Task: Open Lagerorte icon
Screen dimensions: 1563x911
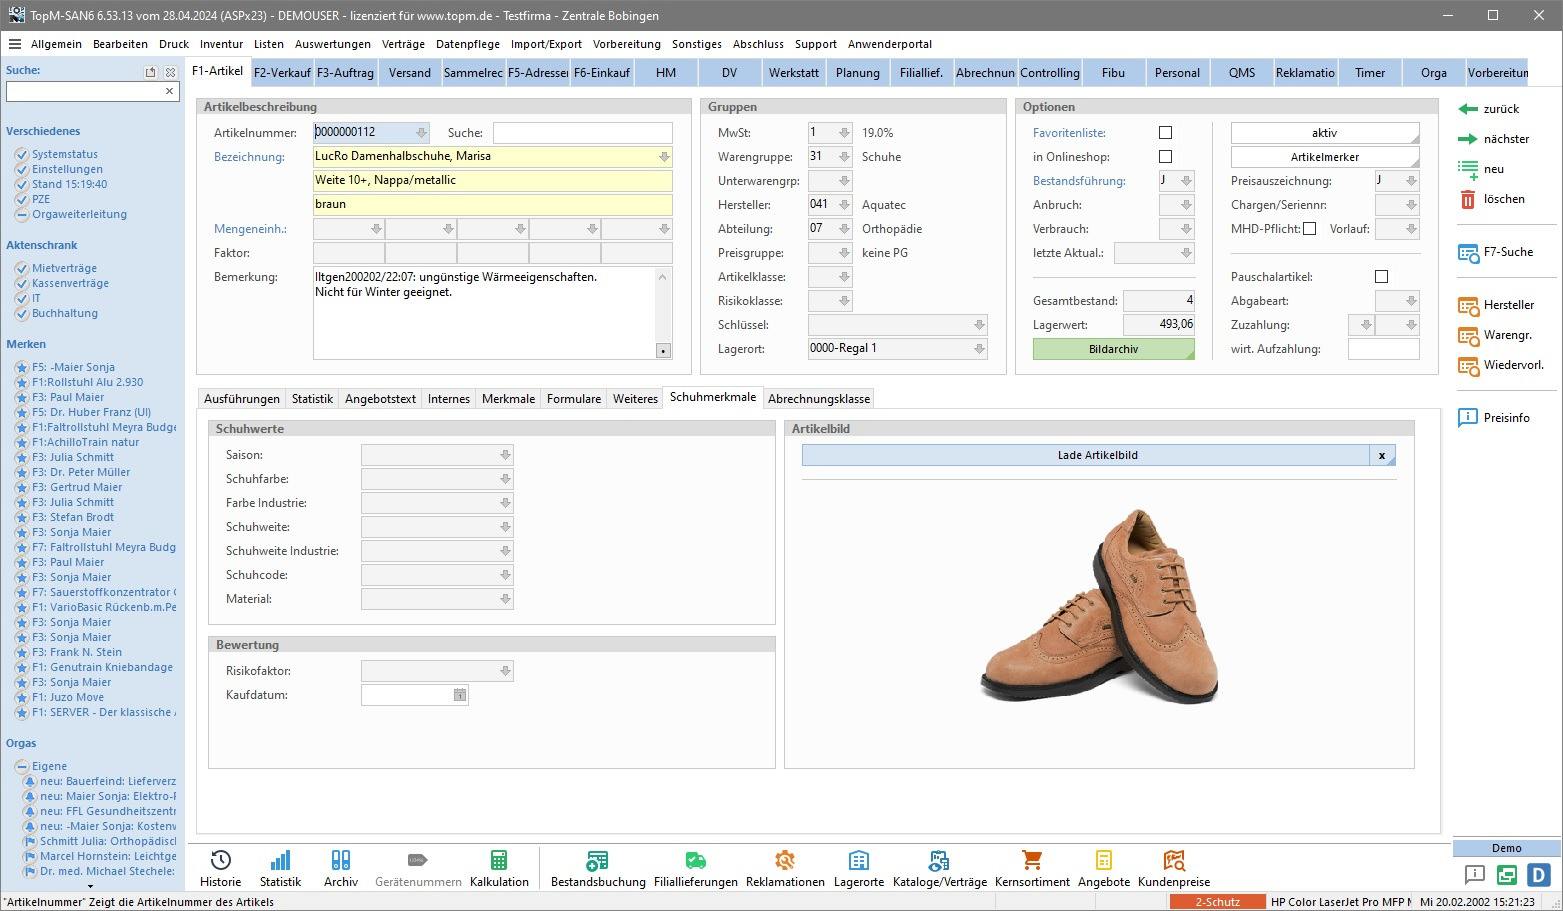Action: pyautogui.click(x=858, y=860)
